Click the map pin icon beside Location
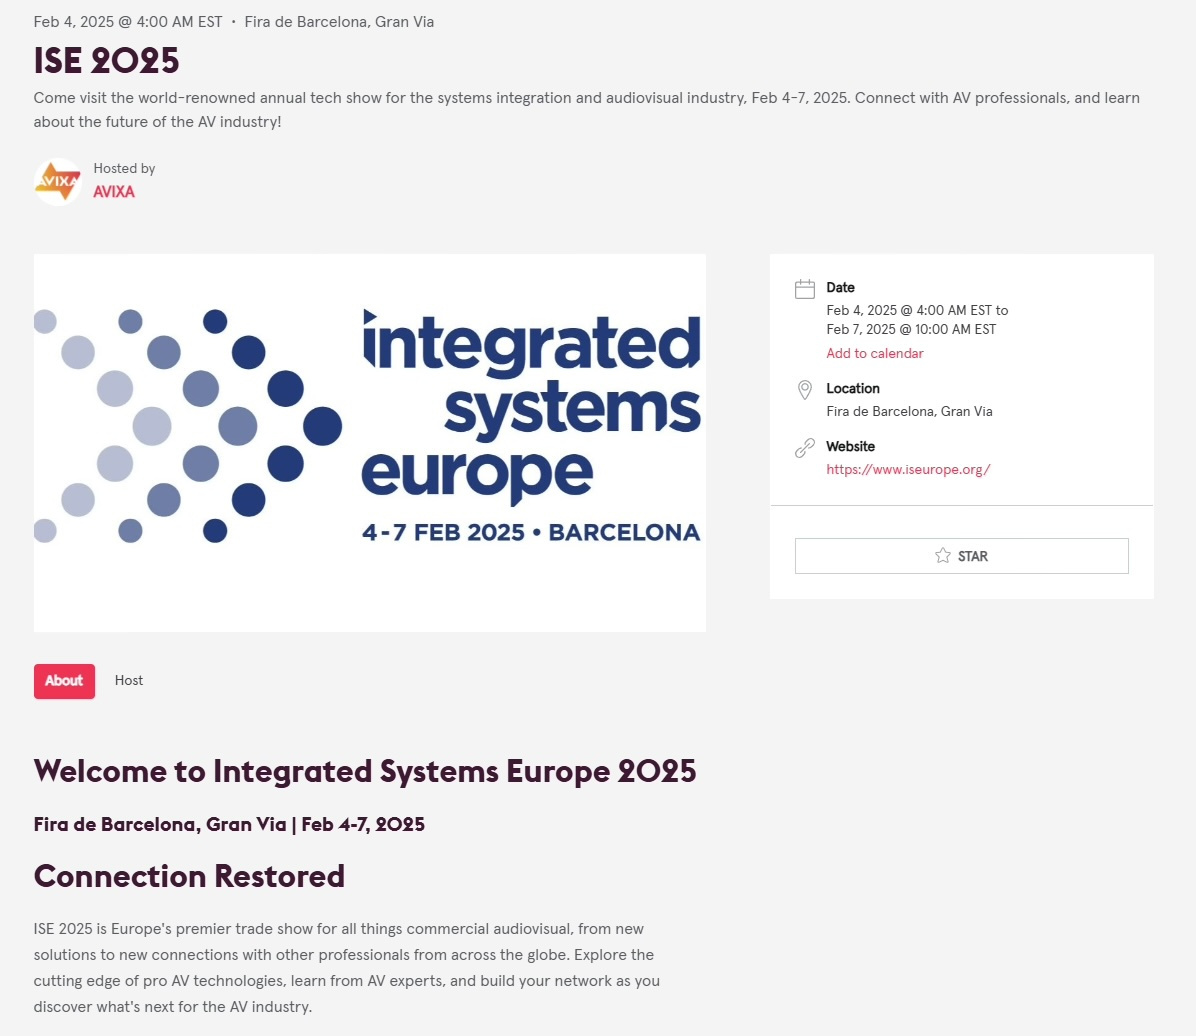The image size is (1196, 1036). pos(804,390)
